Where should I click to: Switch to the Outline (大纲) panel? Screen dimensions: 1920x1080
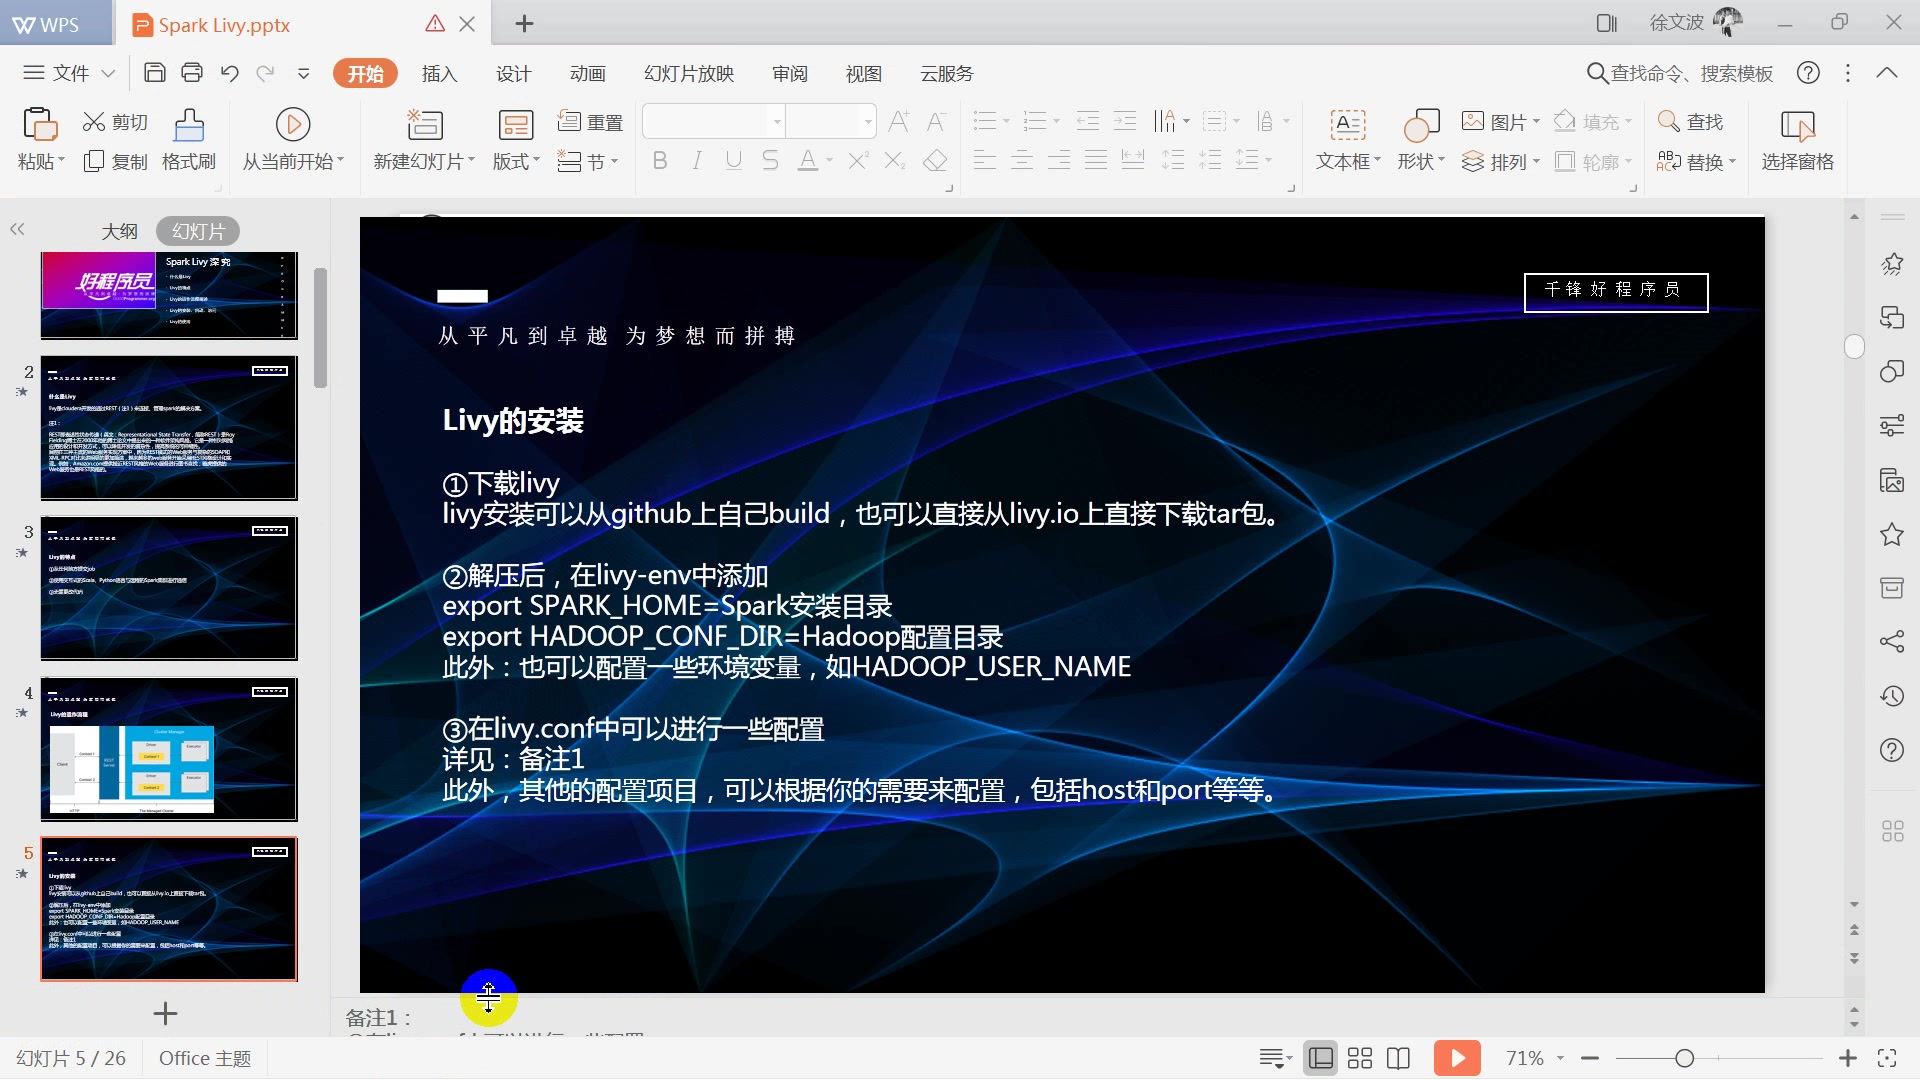click(119, 231)
